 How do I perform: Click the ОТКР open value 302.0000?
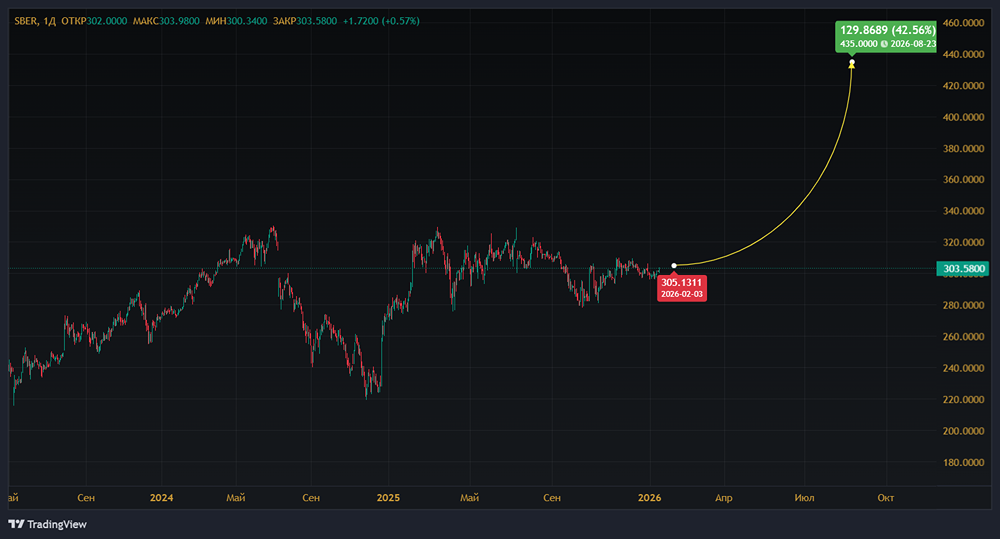[107, 21]
